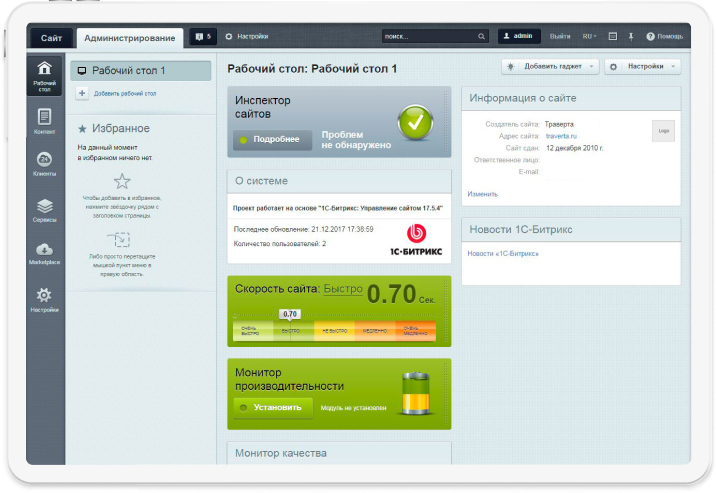Click the notifications icon with counter 5

pyautogui.click(x=202, y=37)
